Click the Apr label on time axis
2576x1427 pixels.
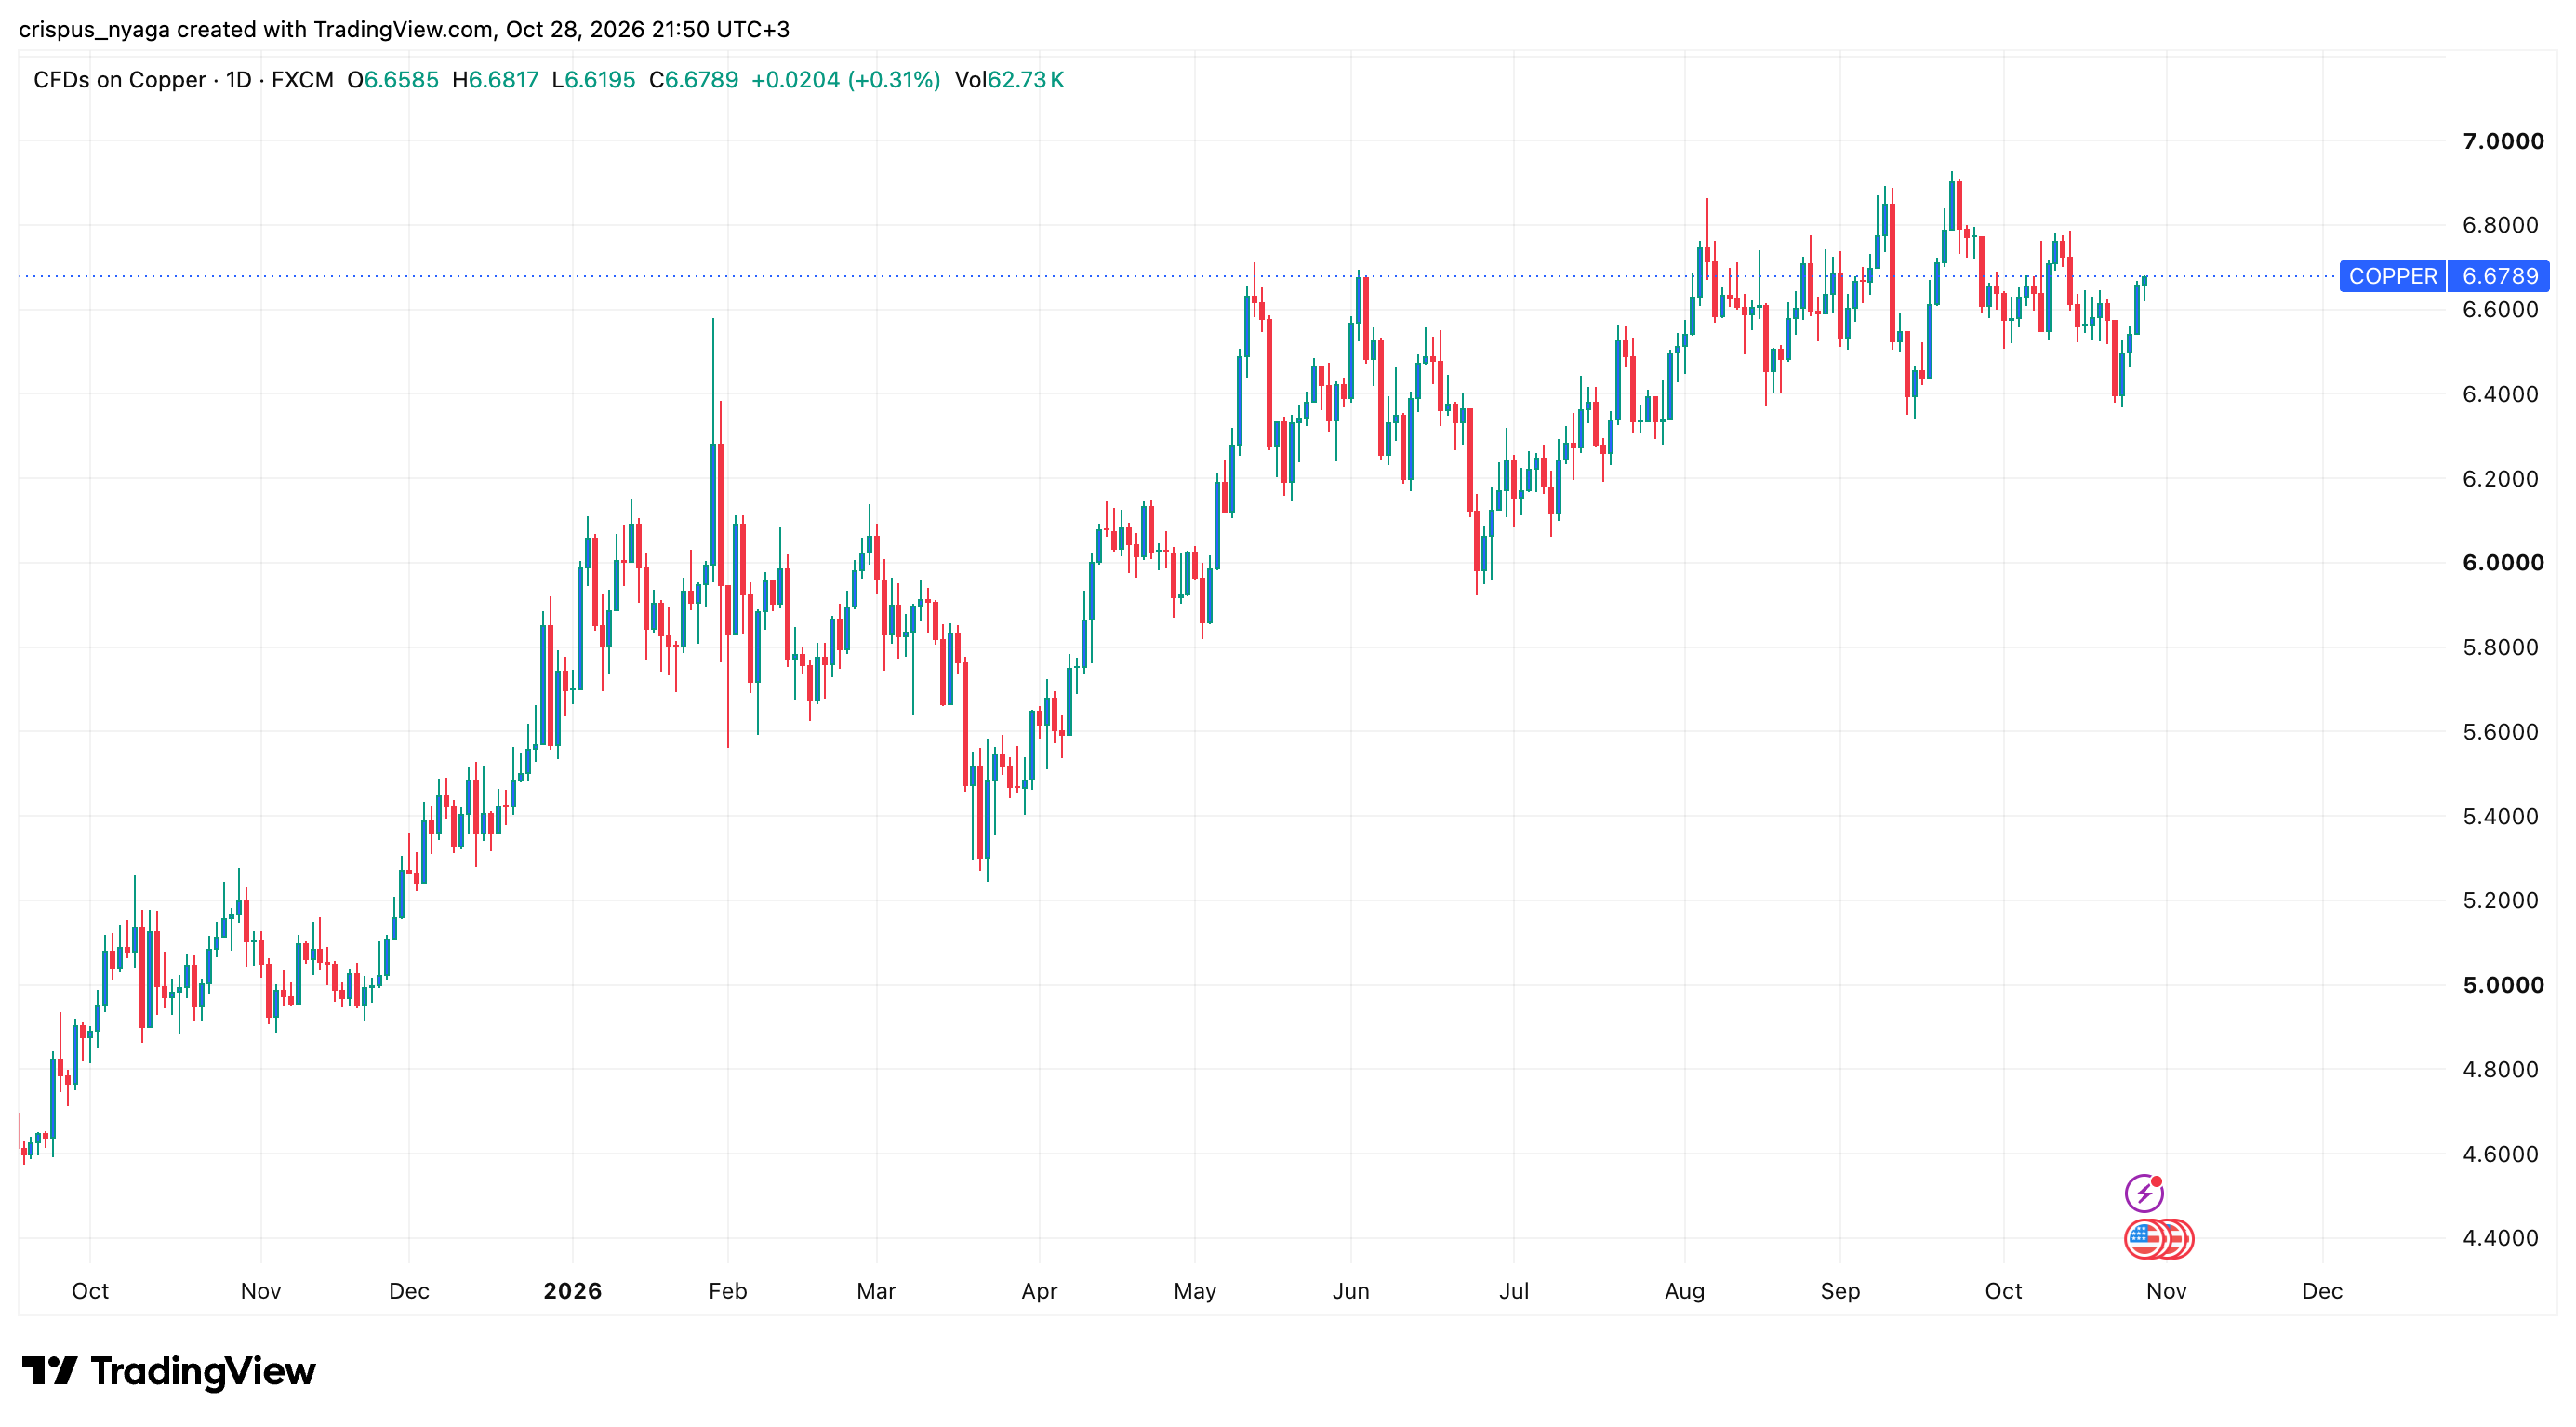coord(1039,1291)
